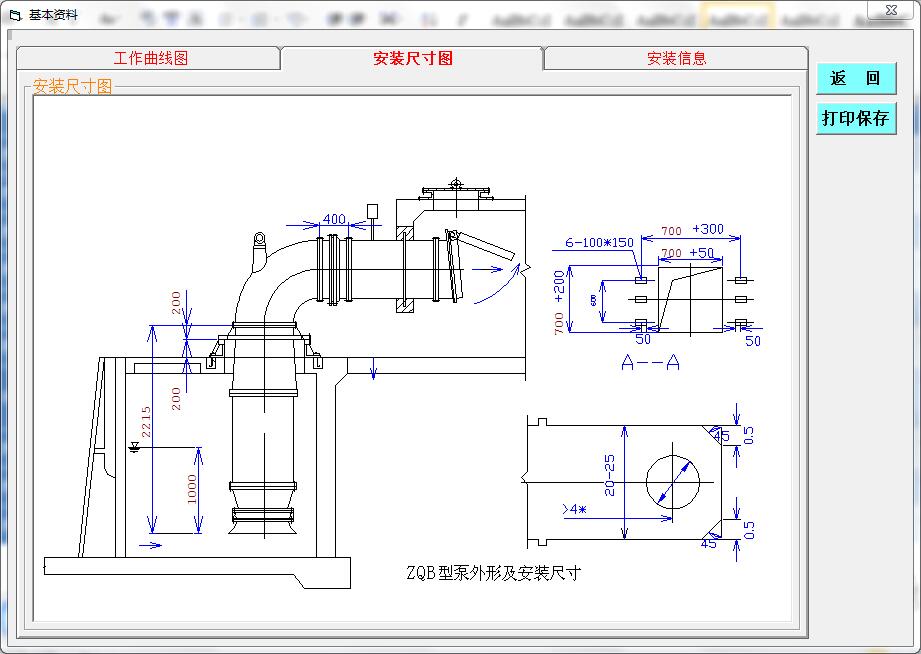
Task: Click the +300 dimension text
Action: coord(708,229)
